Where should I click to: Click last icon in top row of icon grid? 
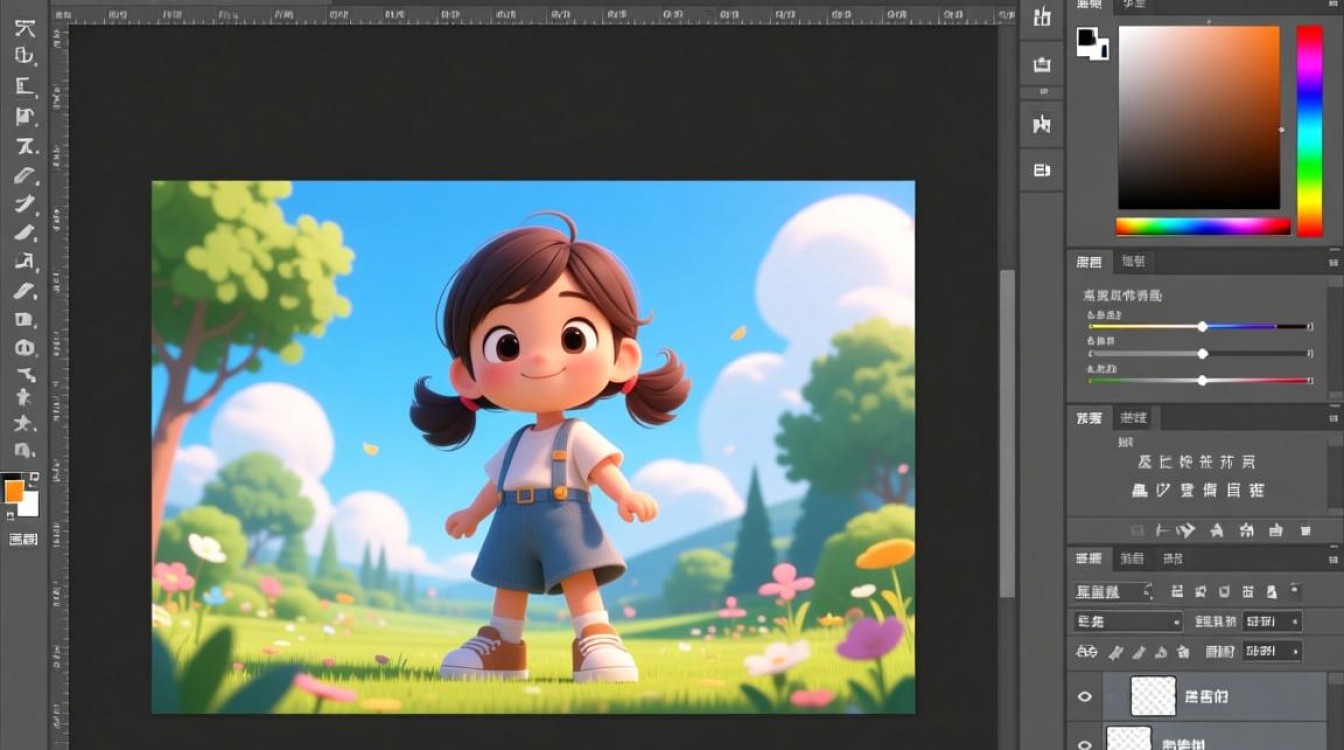tap(1248, 463)
